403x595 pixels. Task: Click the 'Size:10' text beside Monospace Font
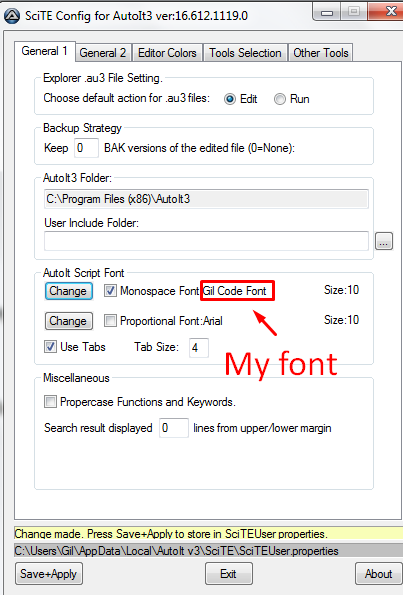[x=341, y=290]
